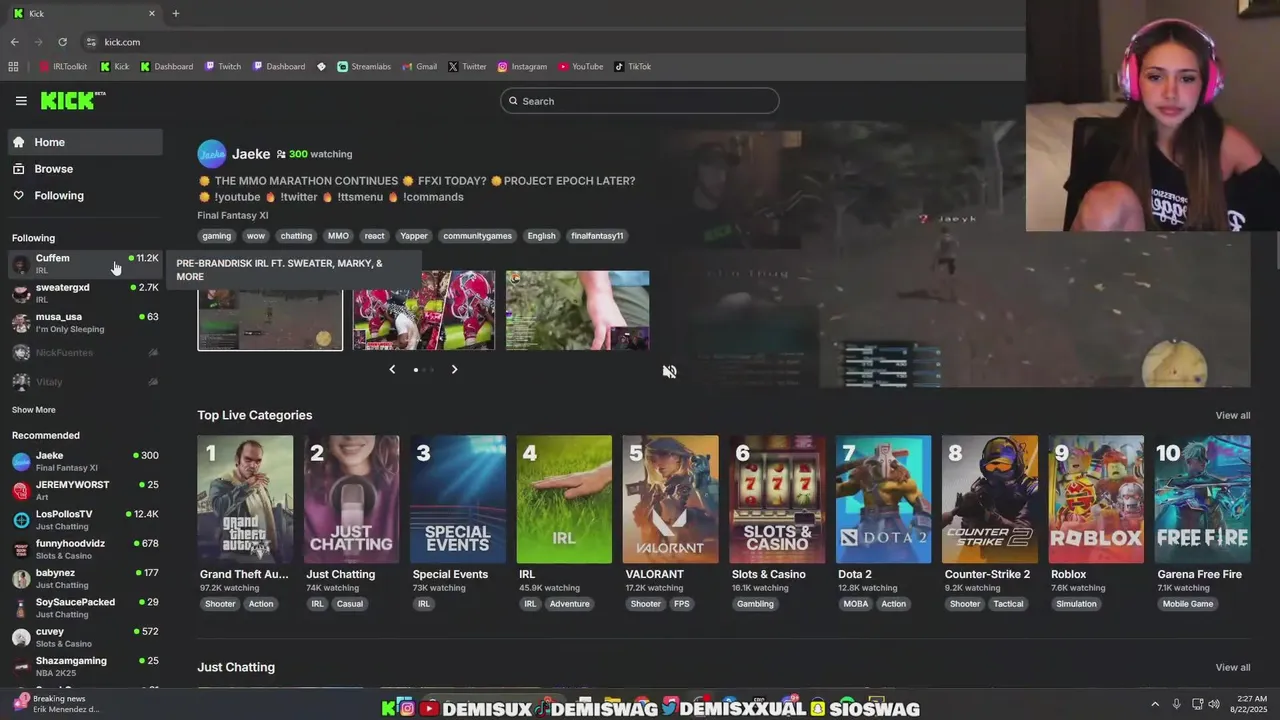Show the next featured stream in the carousel
This screenshot has height=720, width=1280.
454,370
